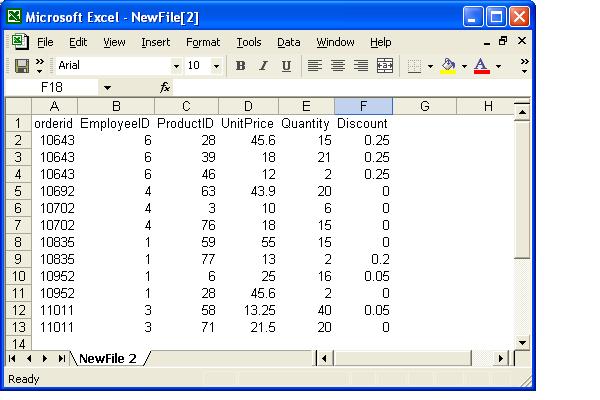Screen dimensions: 600x400
Task: Open the Arial font name dropdown
Action: [176, 66]
